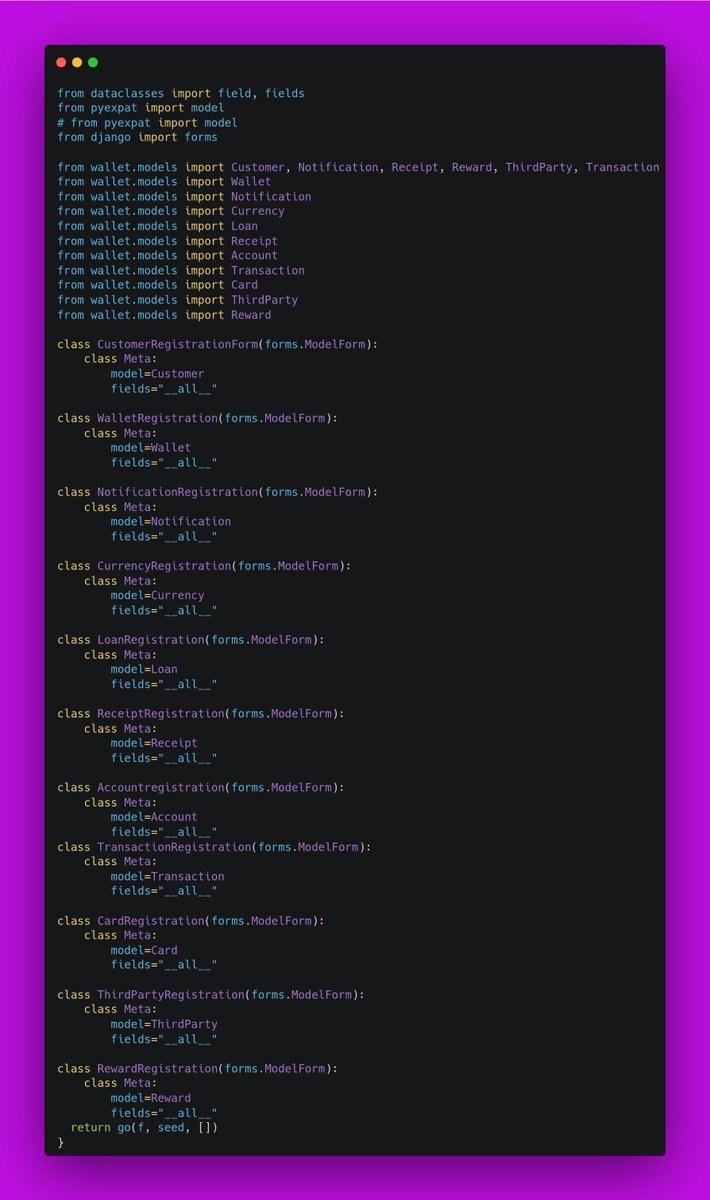Click the red close dot
The image size is (710, 1200).
click(61, 62)
